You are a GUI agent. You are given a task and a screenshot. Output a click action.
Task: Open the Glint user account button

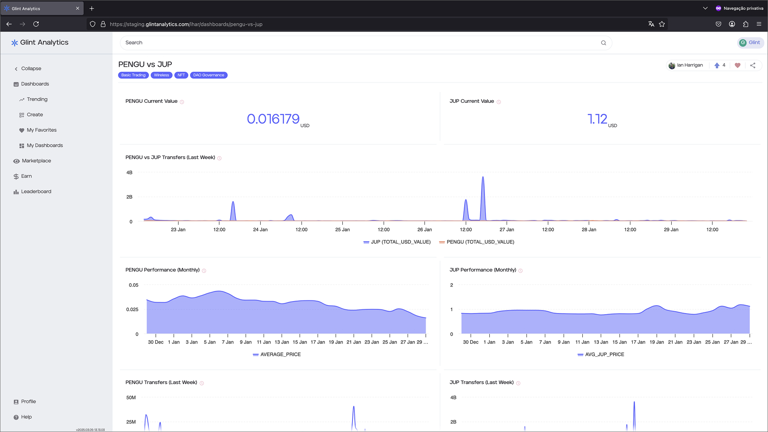click(x=750, y=43)
